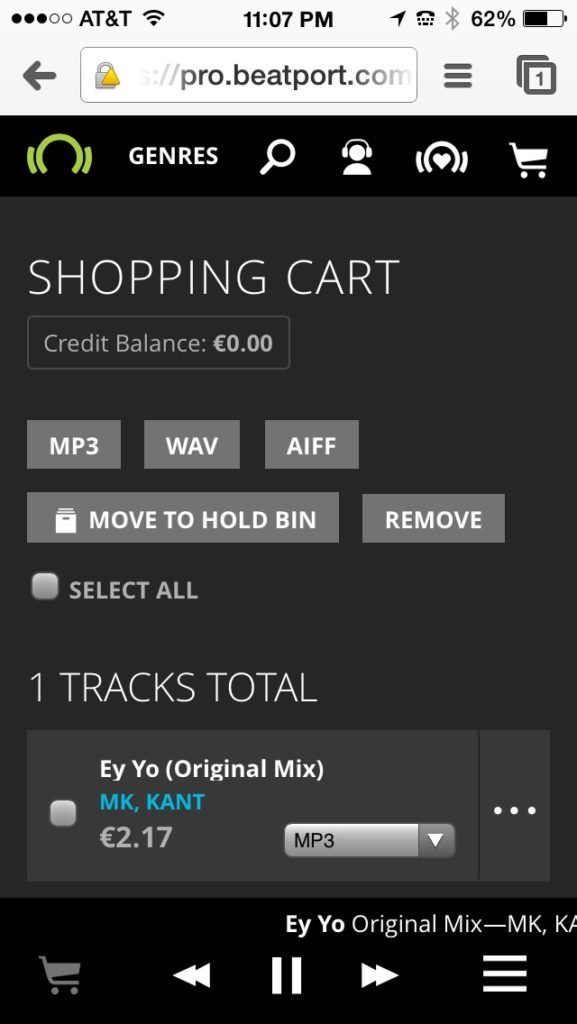Screen dimensions: 577x1024
Task: Open the GENRES menu
Action: click(173, 157)
